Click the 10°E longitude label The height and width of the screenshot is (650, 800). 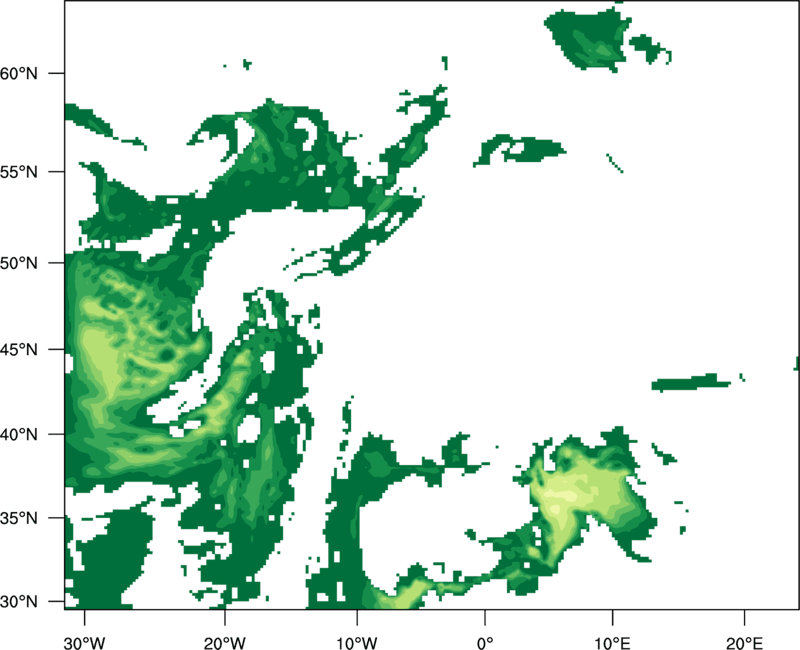[612, 643]
